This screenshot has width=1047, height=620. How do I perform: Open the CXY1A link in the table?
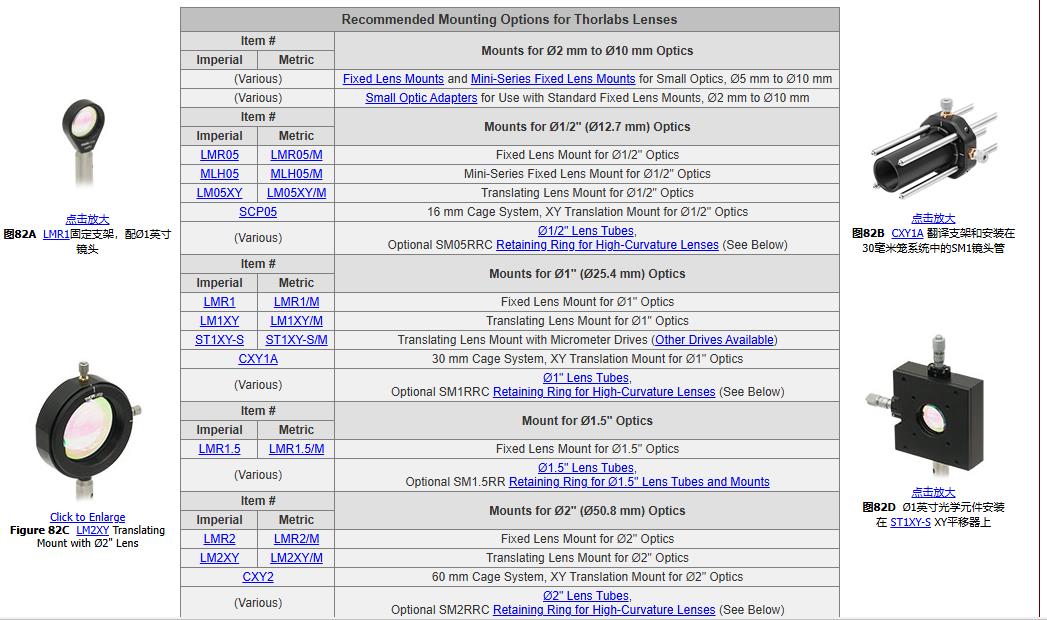pyautogui.click(x=258, y=359)
